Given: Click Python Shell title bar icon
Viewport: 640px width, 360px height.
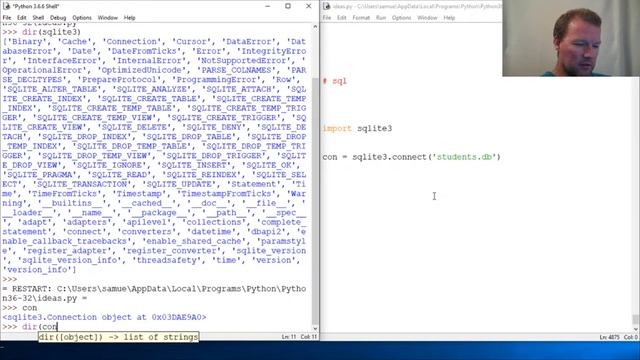Looking at the screenshot, I should 6,6.
